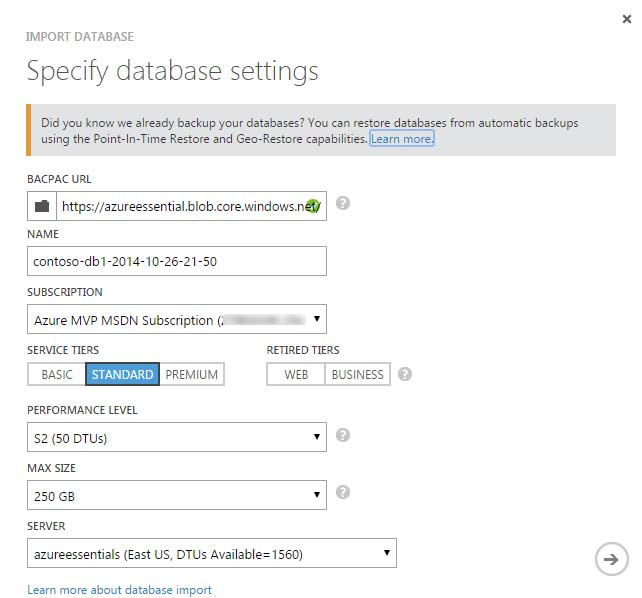The width and height of the screenshot is (642, 598).
Task: Click the Learn more link in banner
Action: 402,139
